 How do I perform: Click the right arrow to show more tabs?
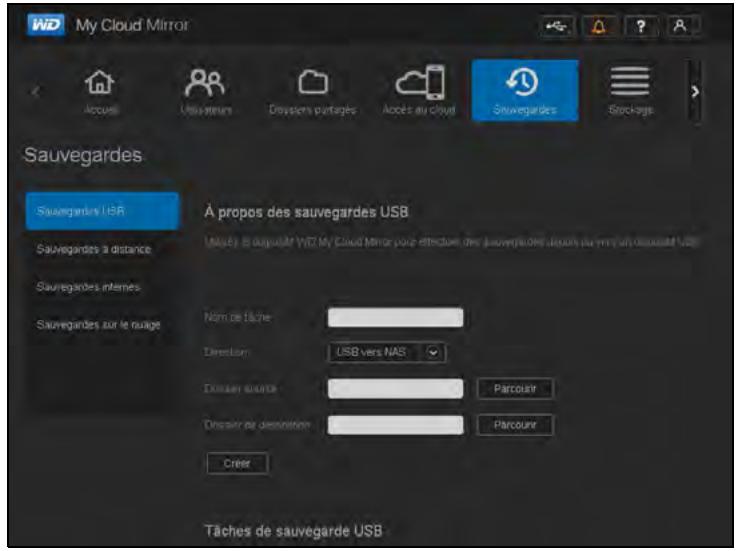[695, 92]
